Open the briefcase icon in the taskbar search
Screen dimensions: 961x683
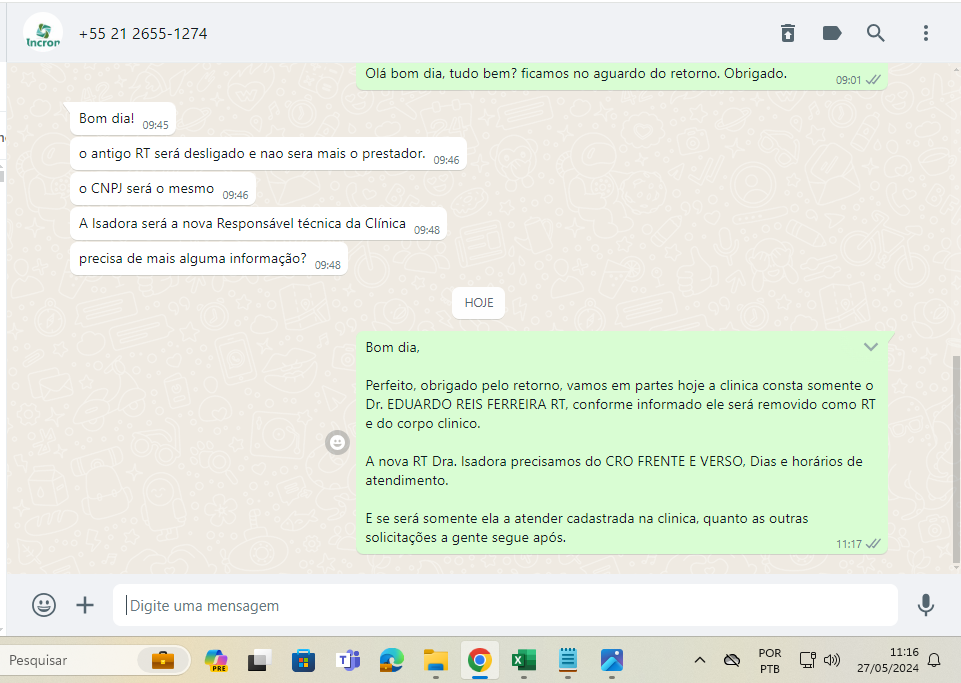[163, 660]
